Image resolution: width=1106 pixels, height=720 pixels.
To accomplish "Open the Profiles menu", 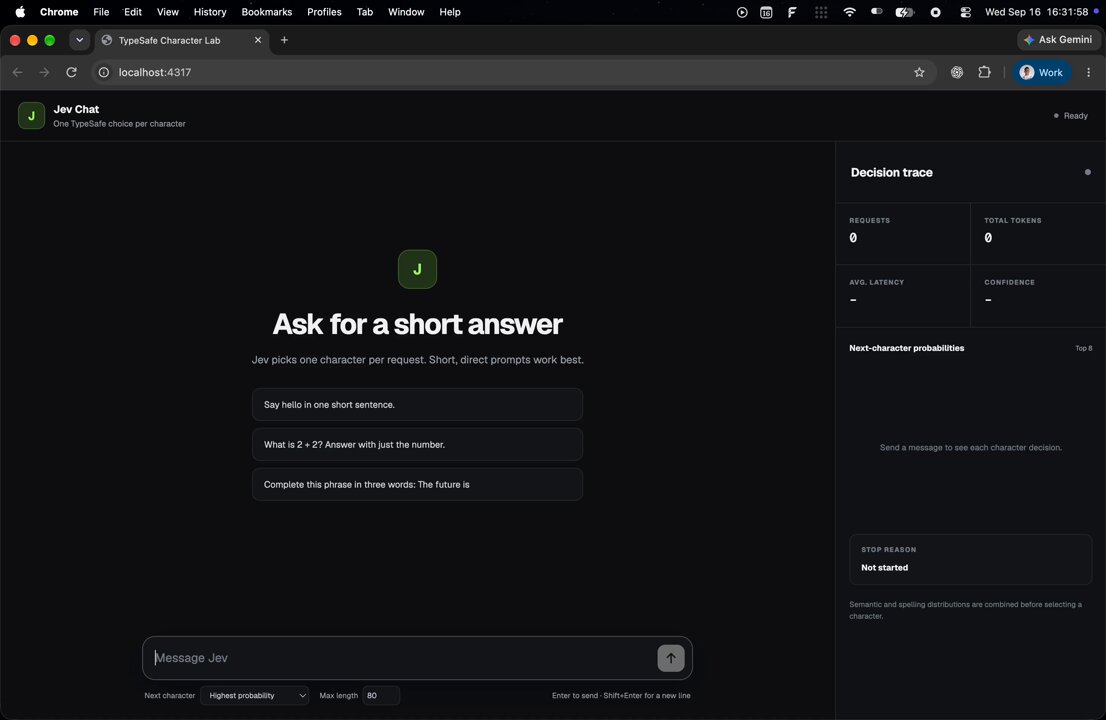I will [x=324, y=12].
